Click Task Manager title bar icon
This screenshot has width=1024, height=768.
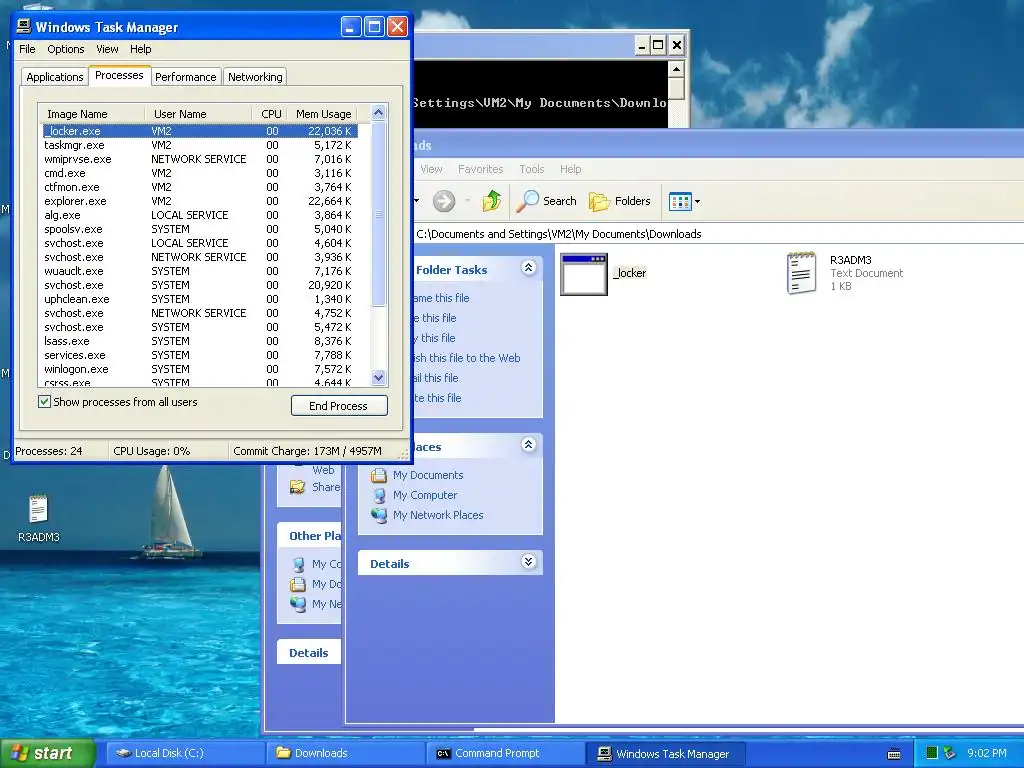click(x=24, y=26)
